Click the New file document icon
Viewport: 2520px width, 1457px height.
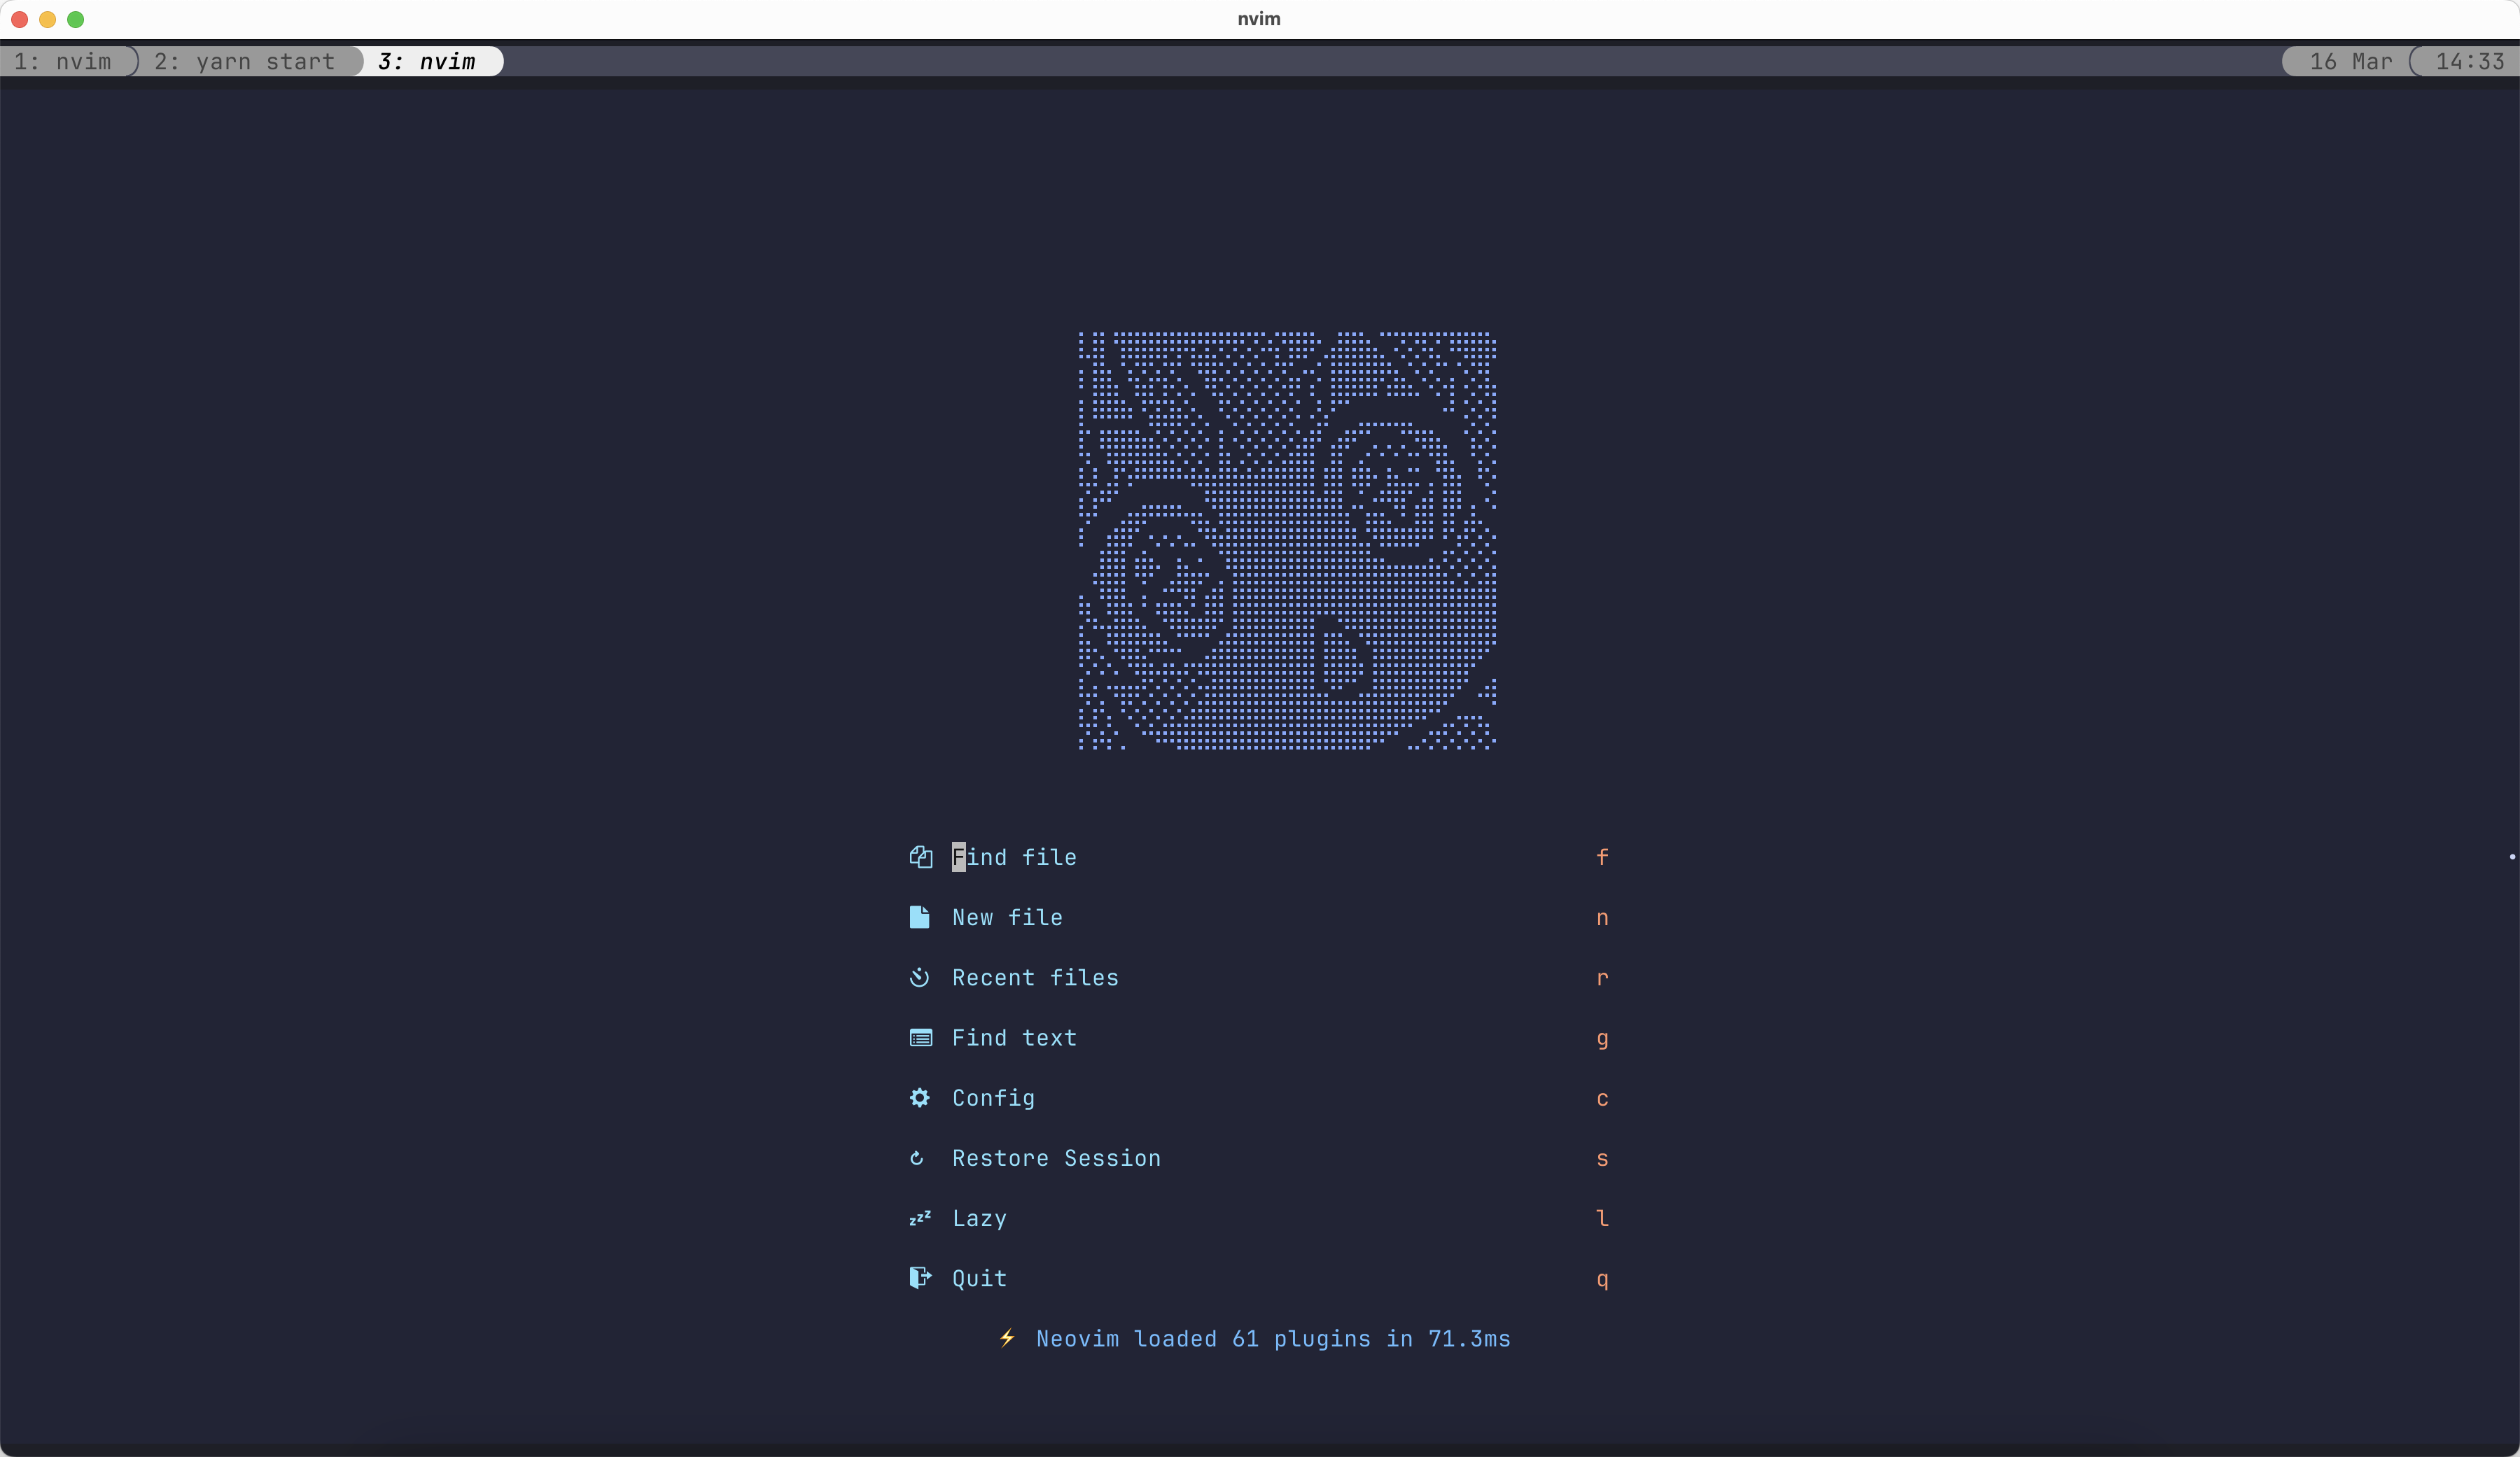(919, 917)
